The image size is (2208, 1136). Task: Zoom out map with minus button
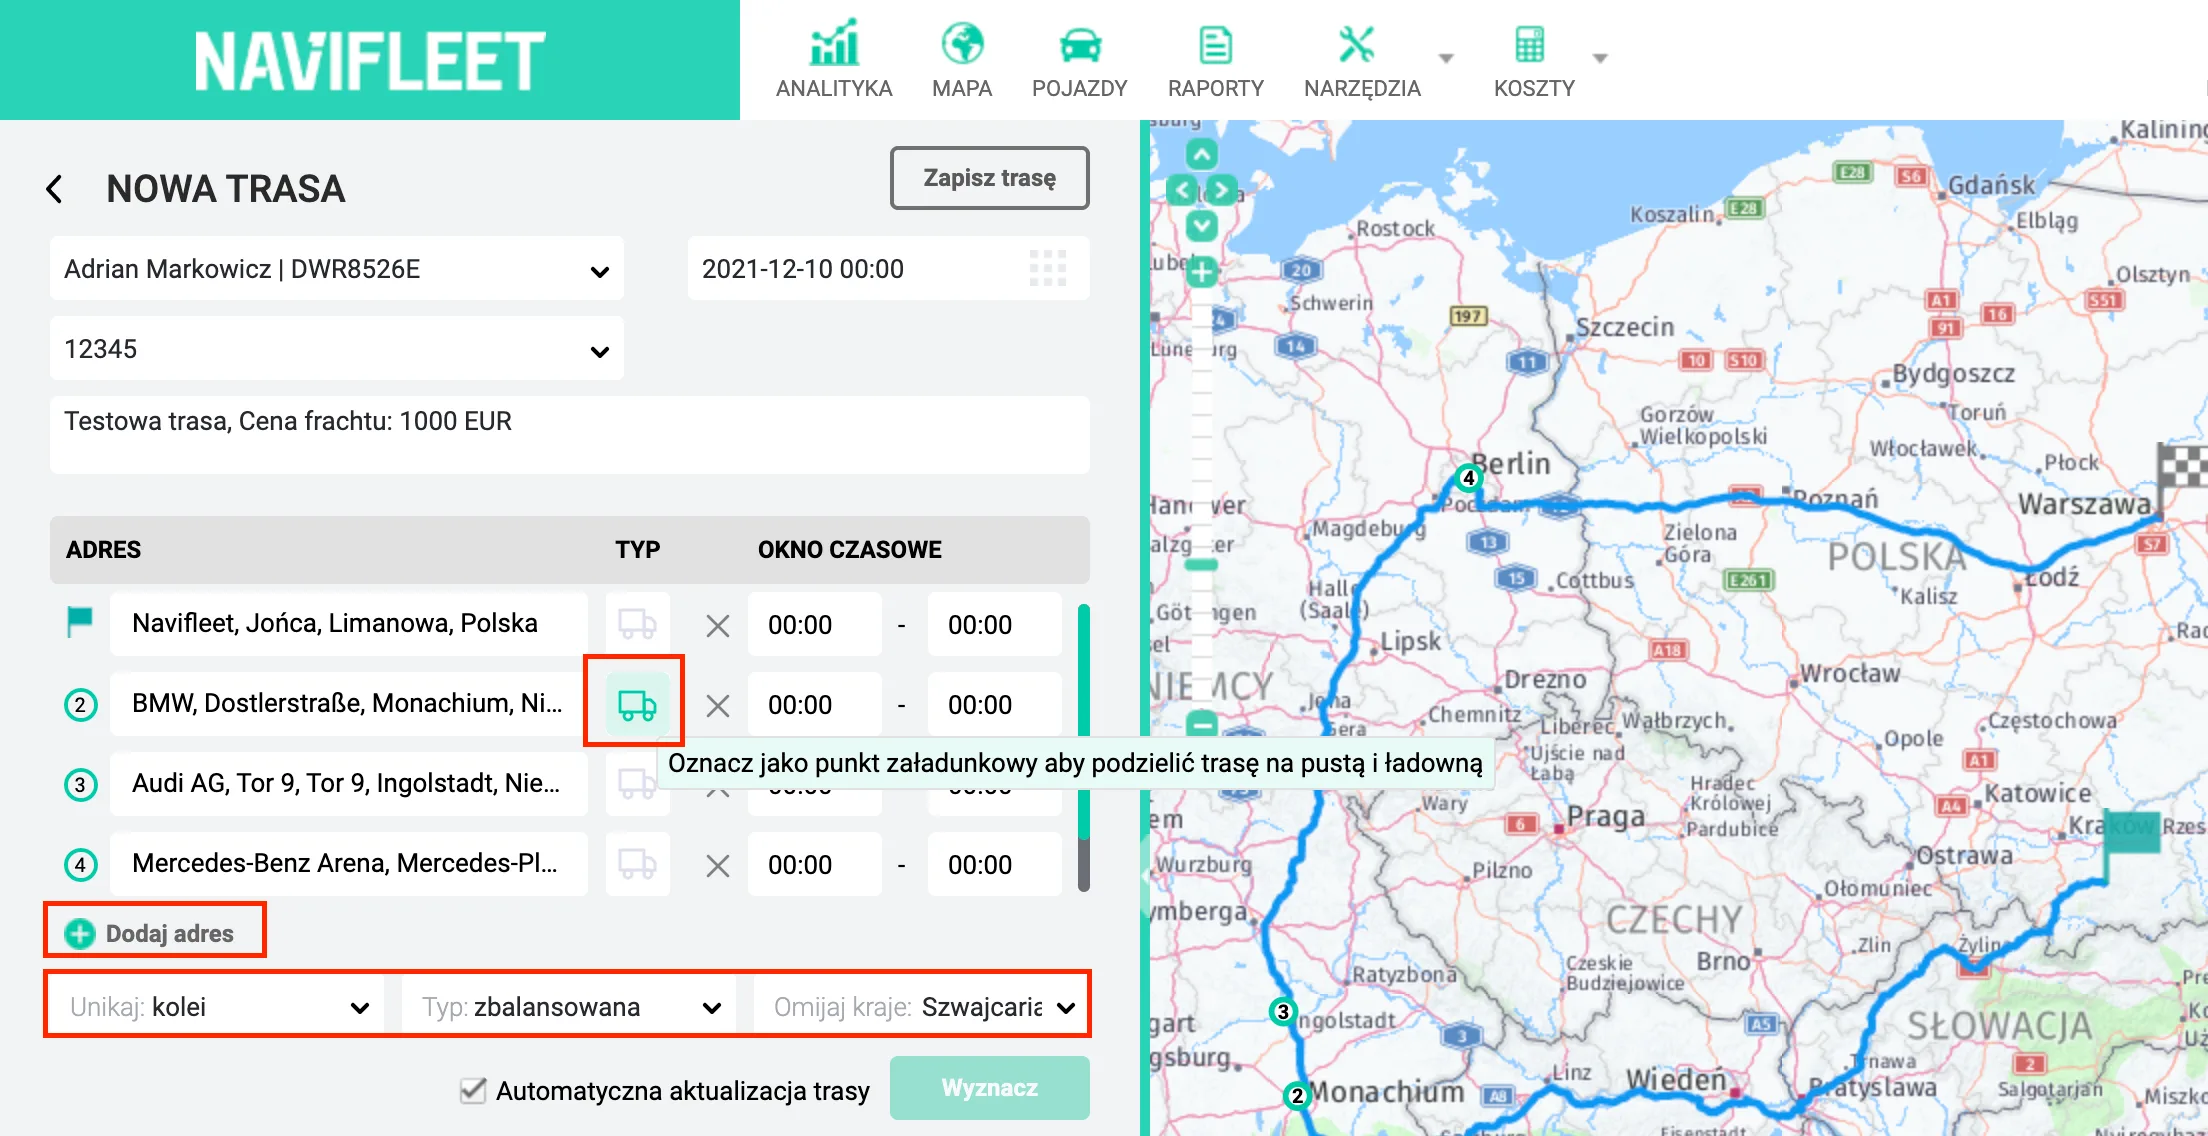(1202, 723)
